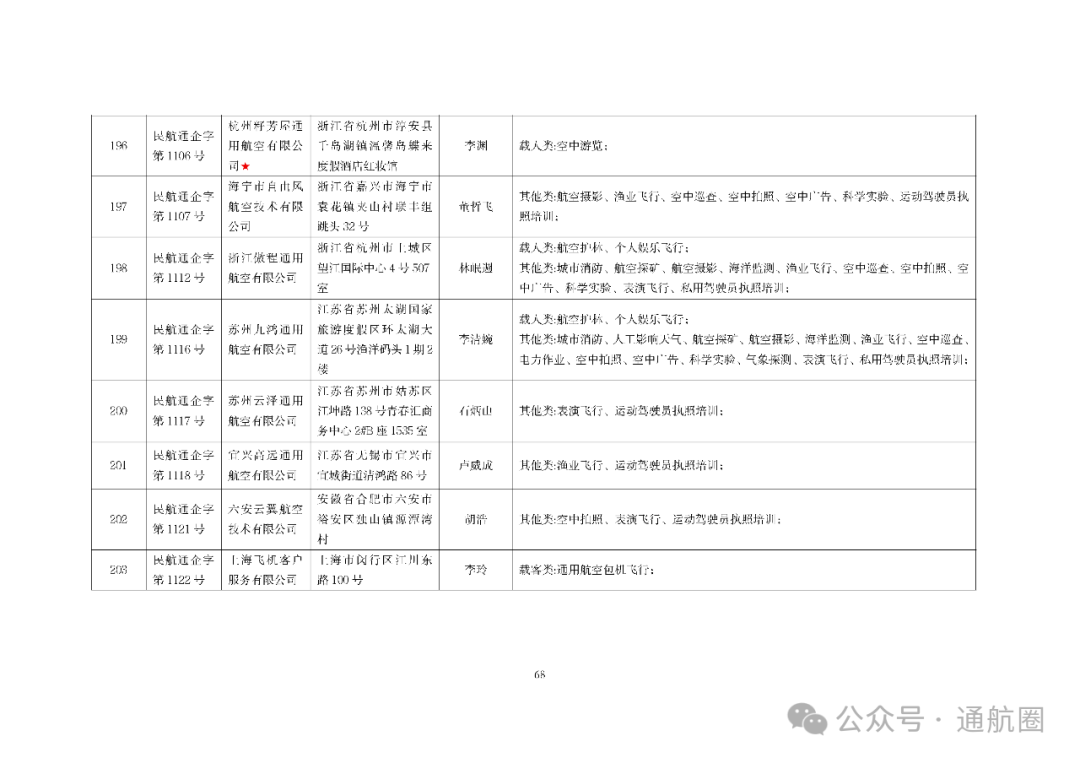1080x763 pixels.
Task: Select license cell 第 1112 号
Action: [184, 268]
